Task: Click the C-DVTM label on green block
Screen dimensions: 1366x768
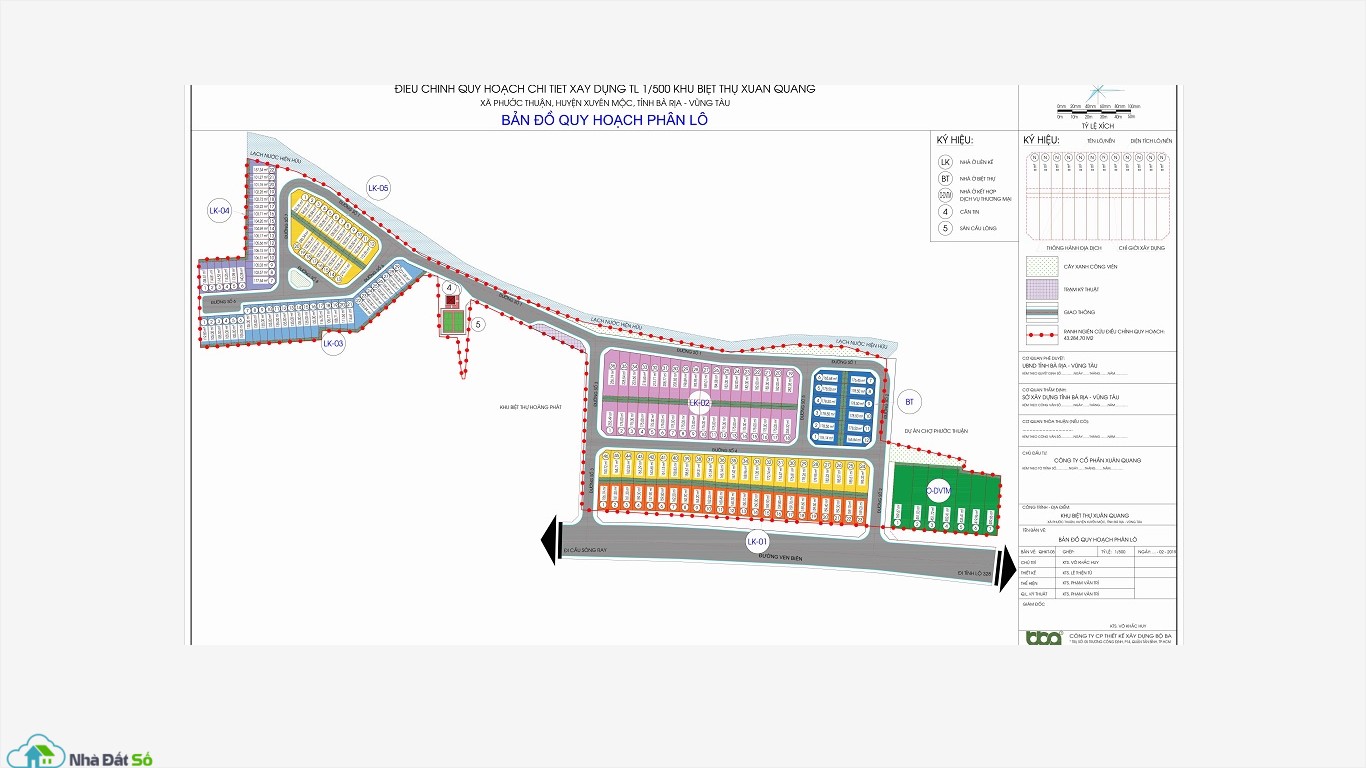Action: point(937,491)
